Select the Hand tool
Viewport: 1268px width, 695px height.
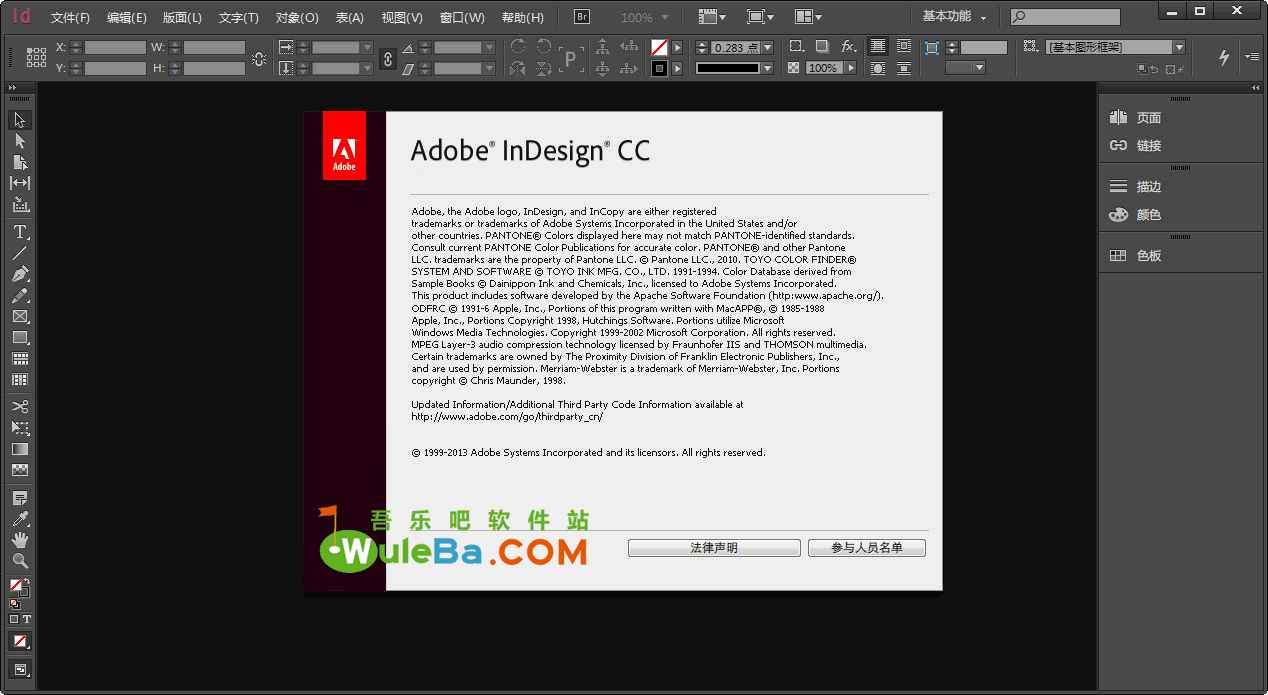20,540
